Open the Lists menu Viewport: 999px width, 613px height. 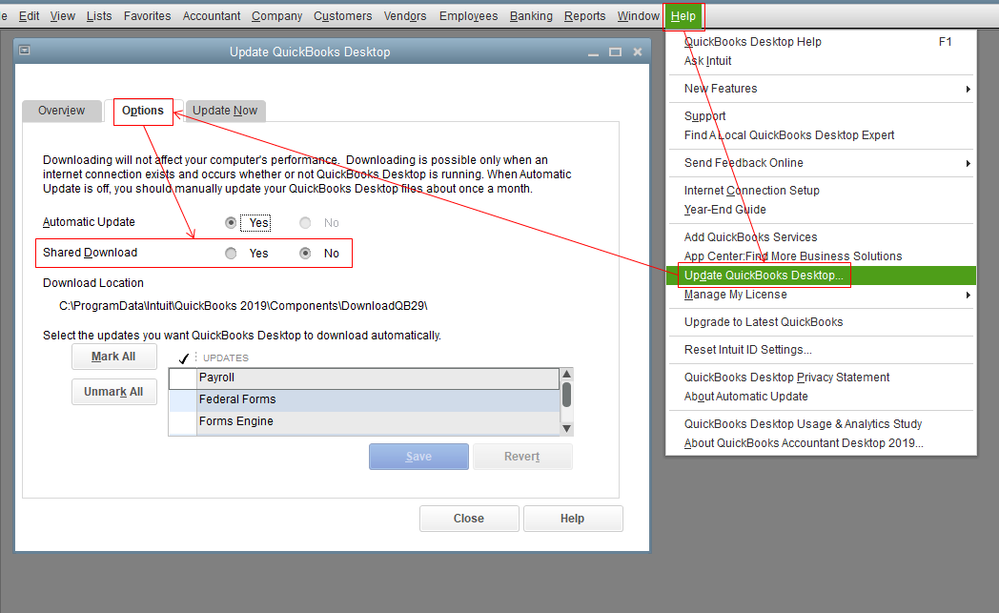point(99,16)
